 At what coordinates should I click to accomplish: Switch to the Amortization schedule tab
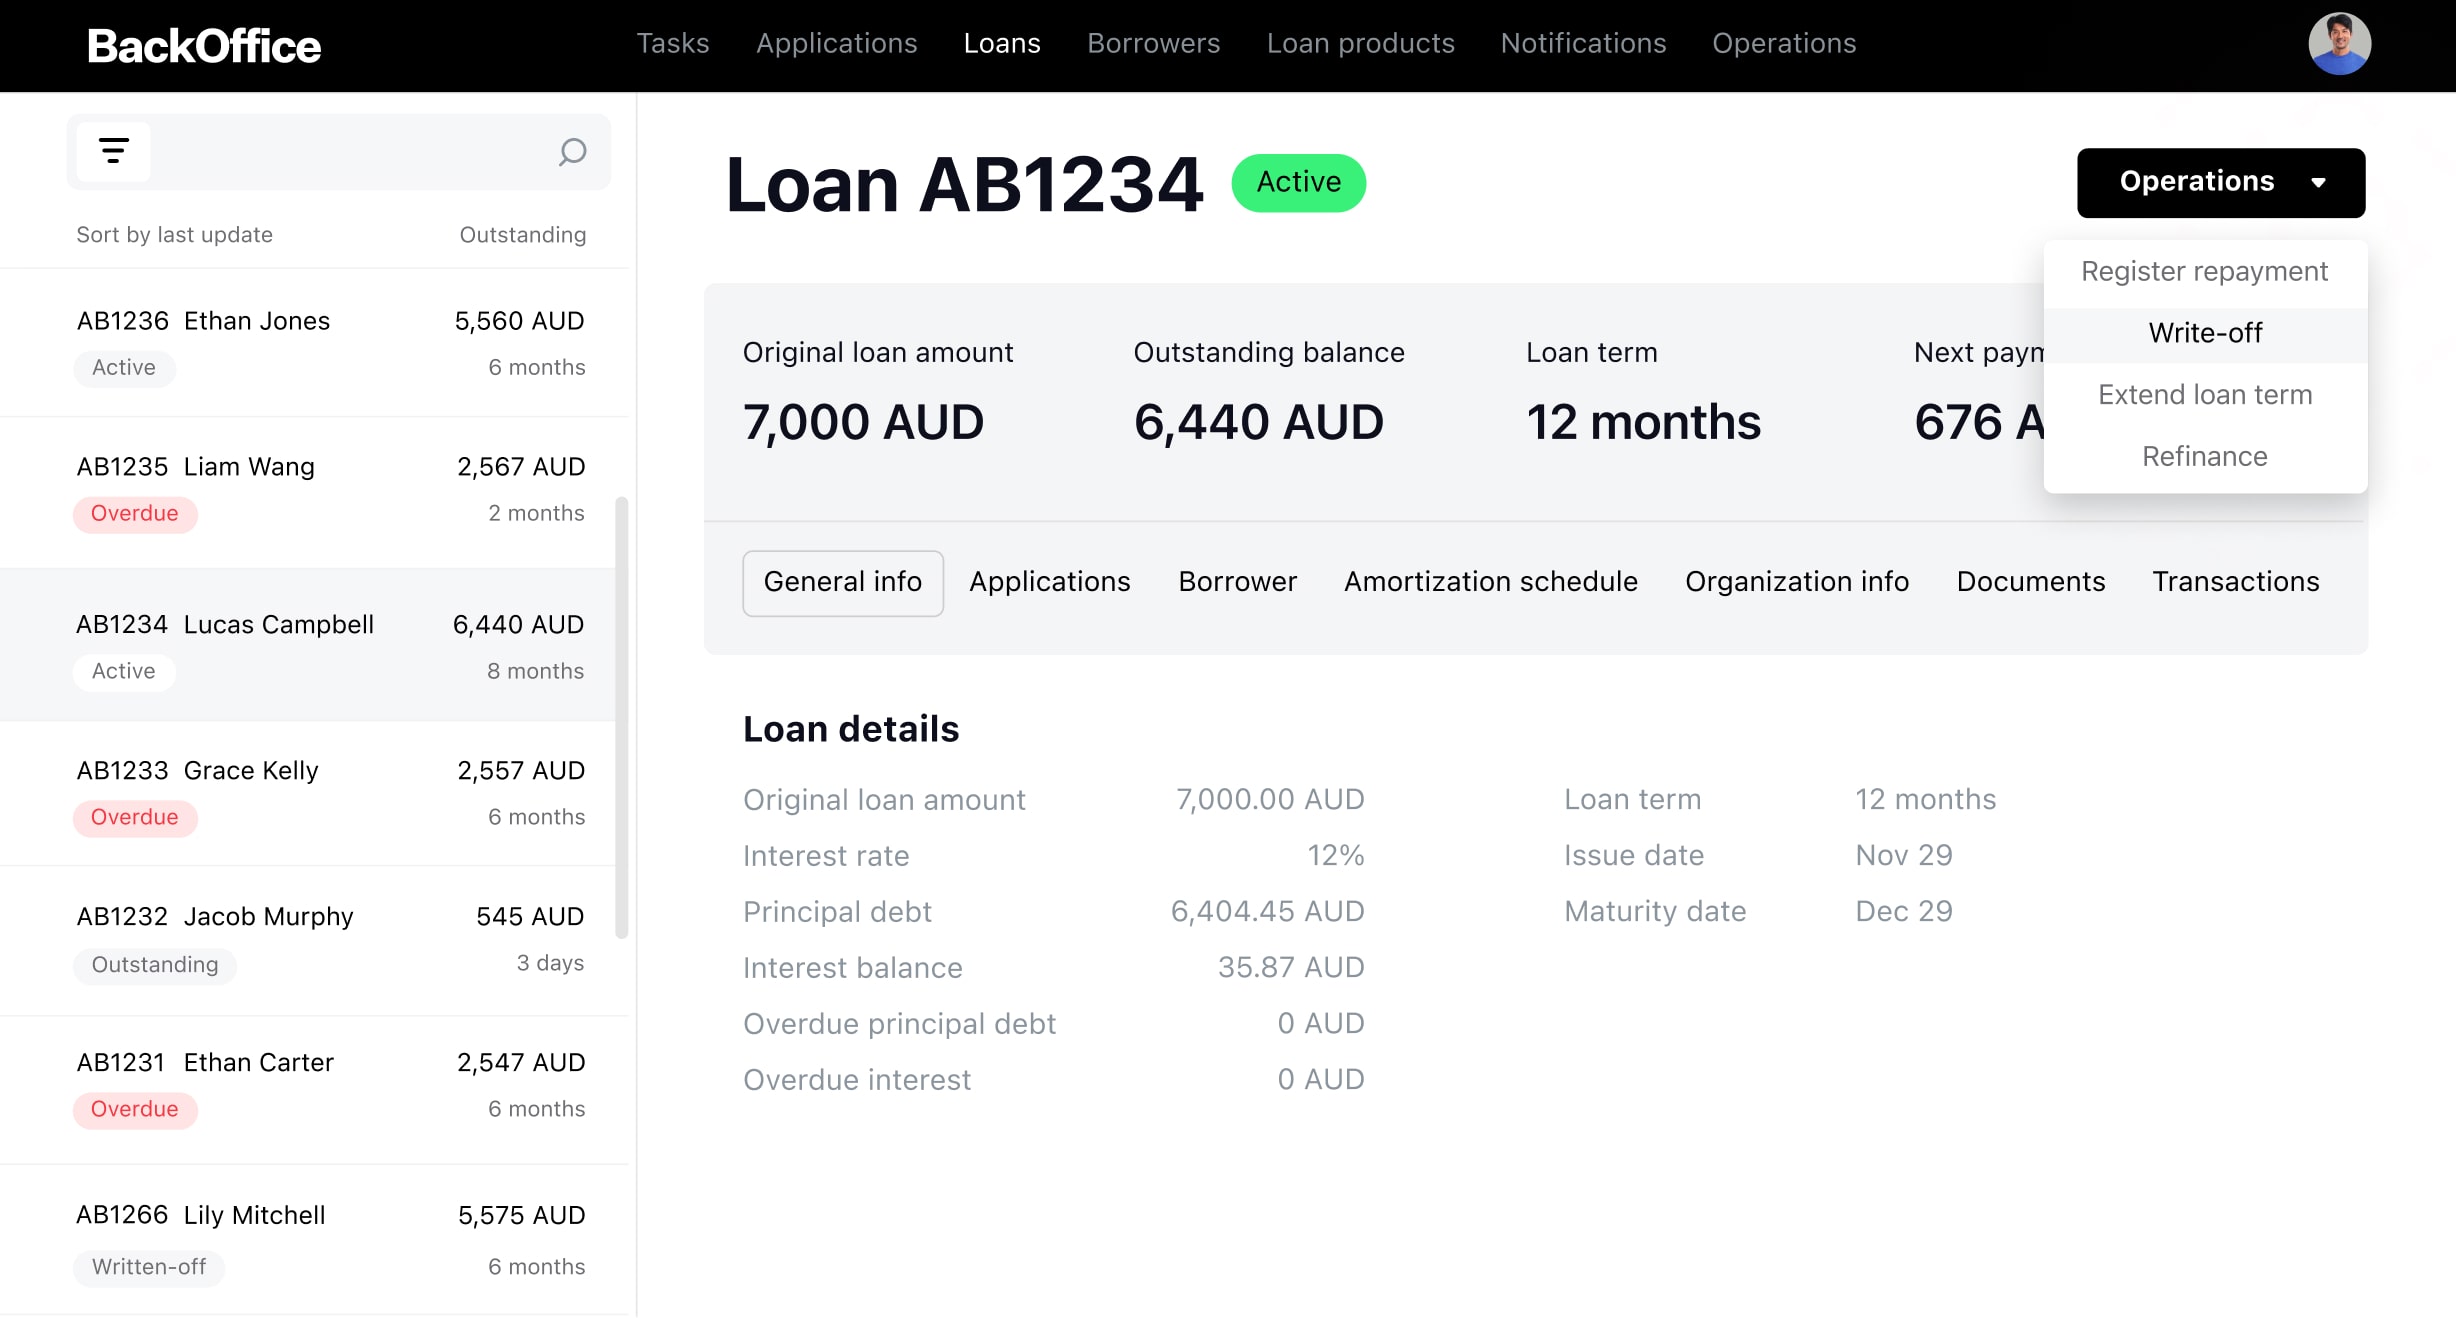(1491, 582)
